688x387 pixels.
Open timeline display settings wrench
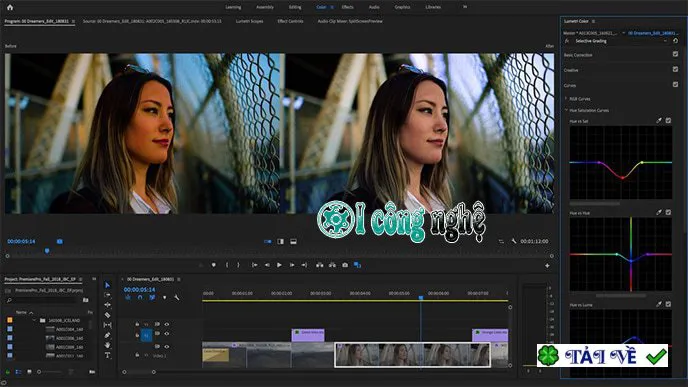pos(177,297)
